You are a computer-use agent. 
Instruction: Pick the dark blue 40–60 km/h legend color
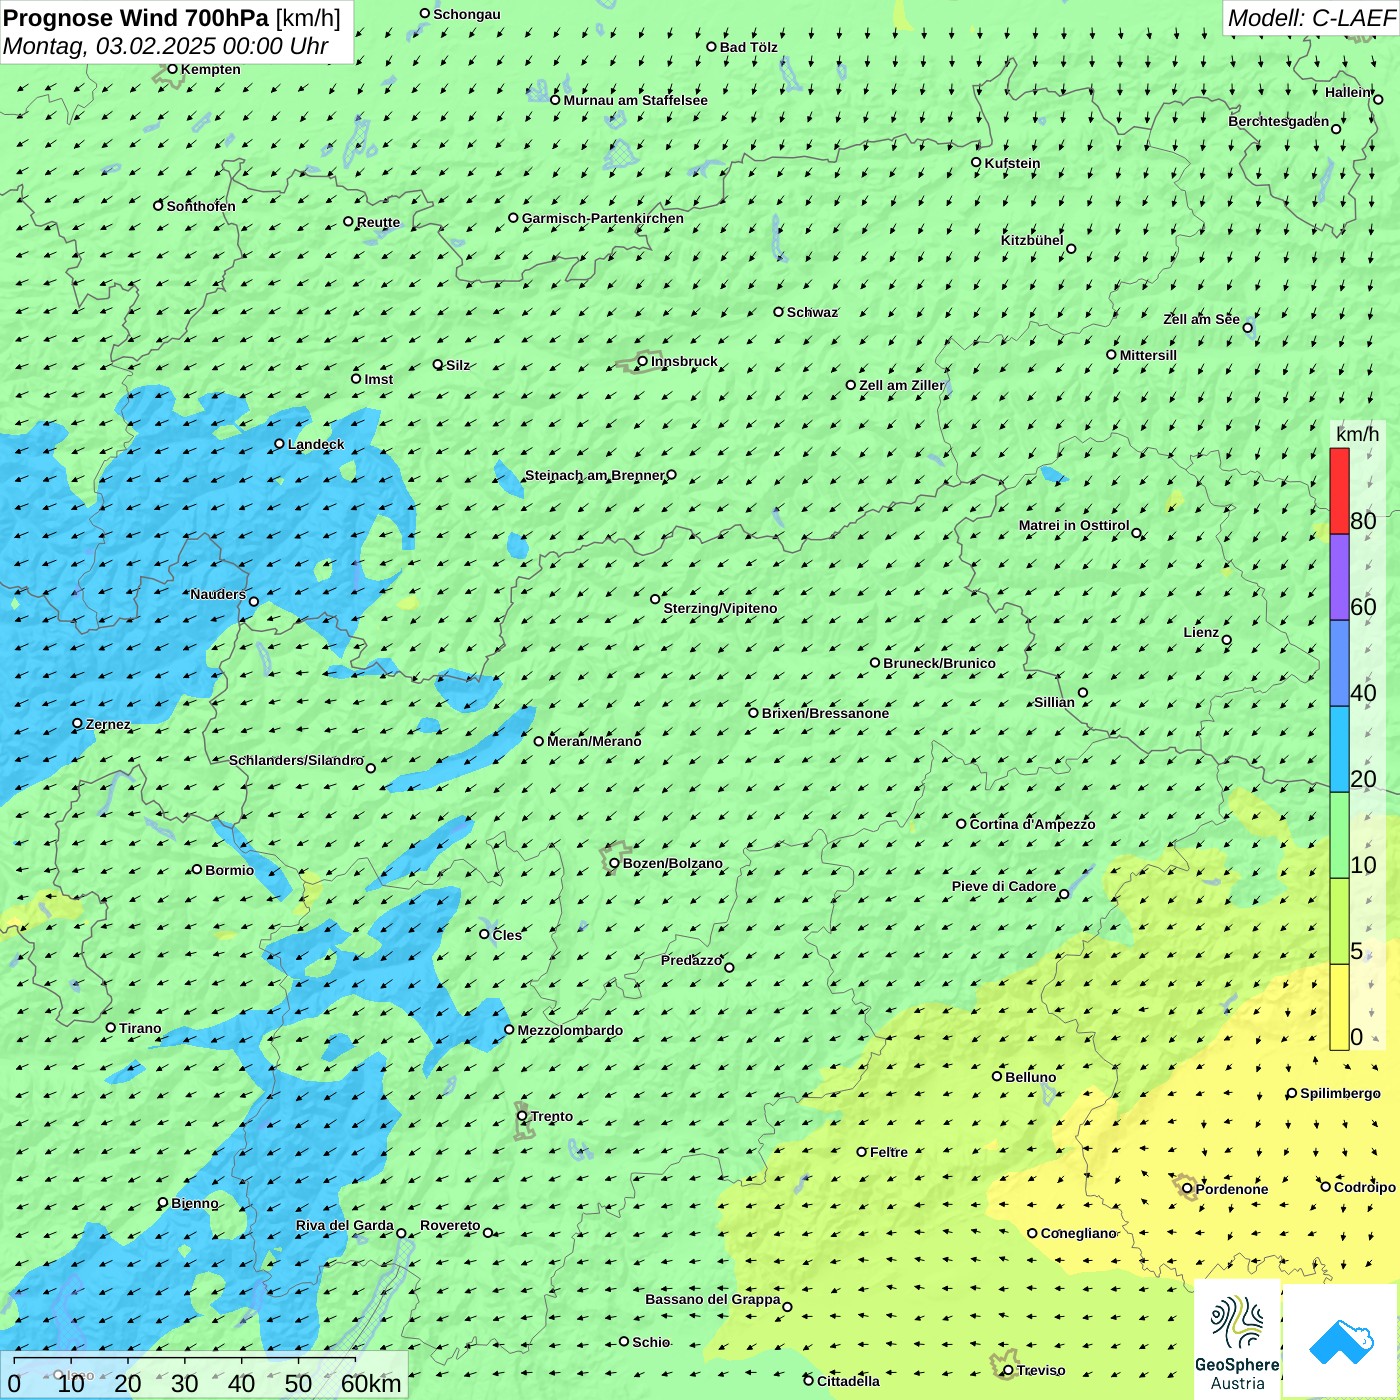[x=1339, y=664]
